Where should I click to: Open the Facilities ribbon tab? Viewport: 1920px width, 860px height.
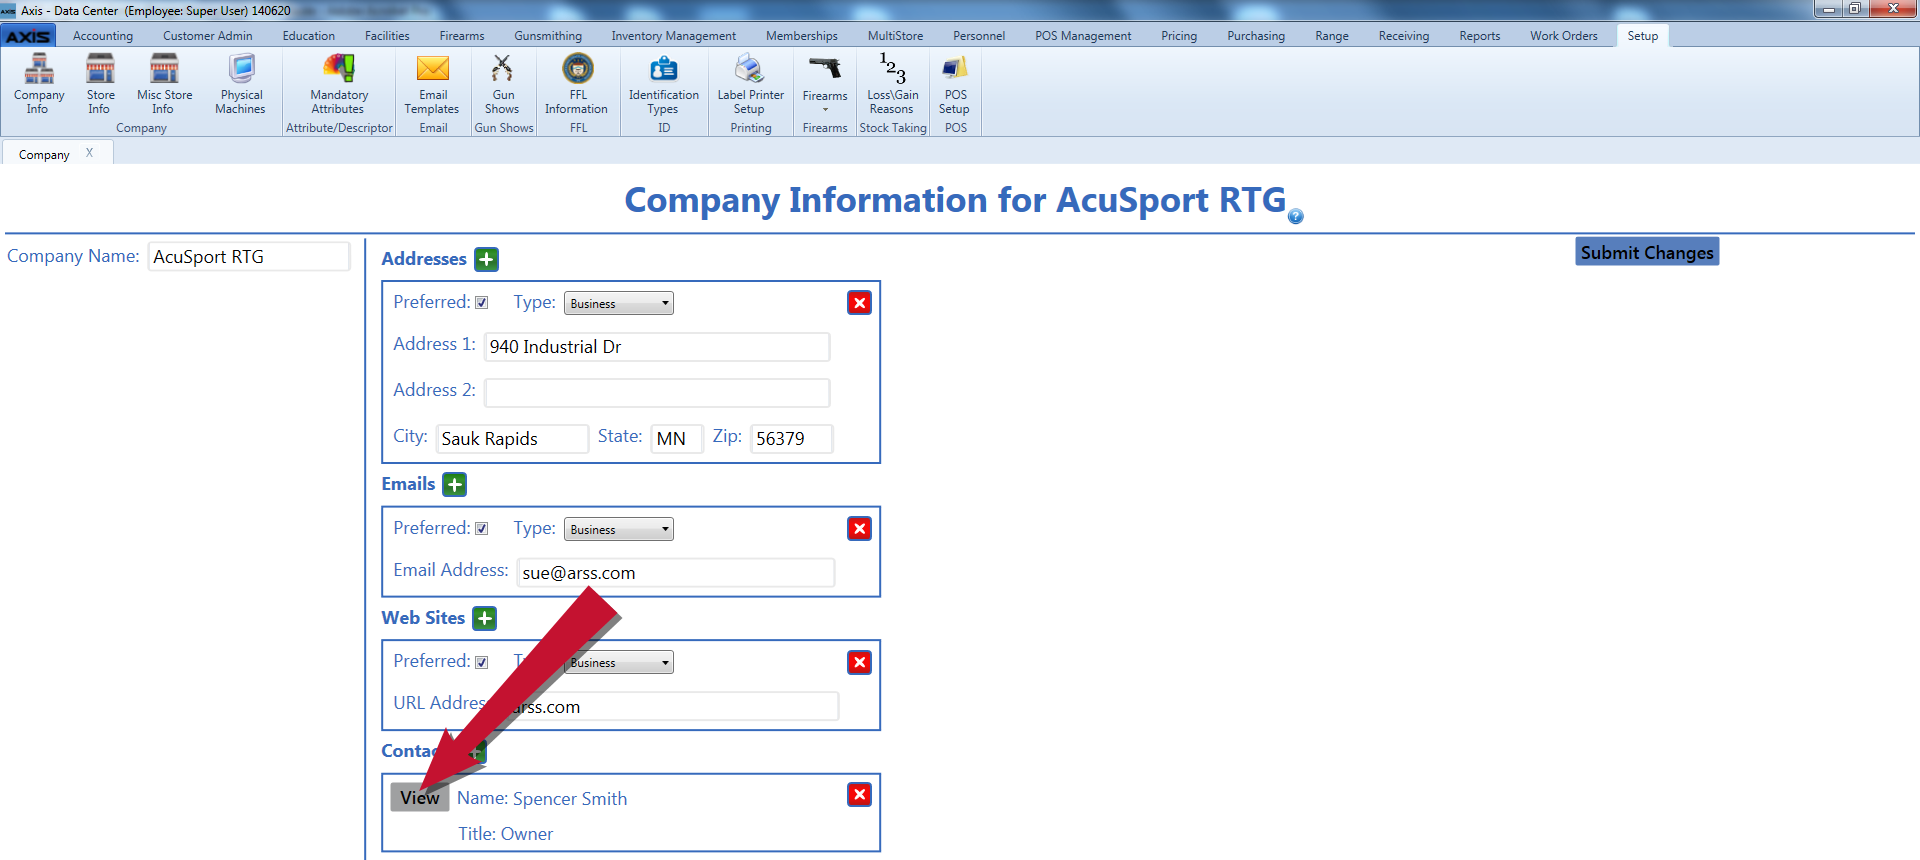point(387,36)
